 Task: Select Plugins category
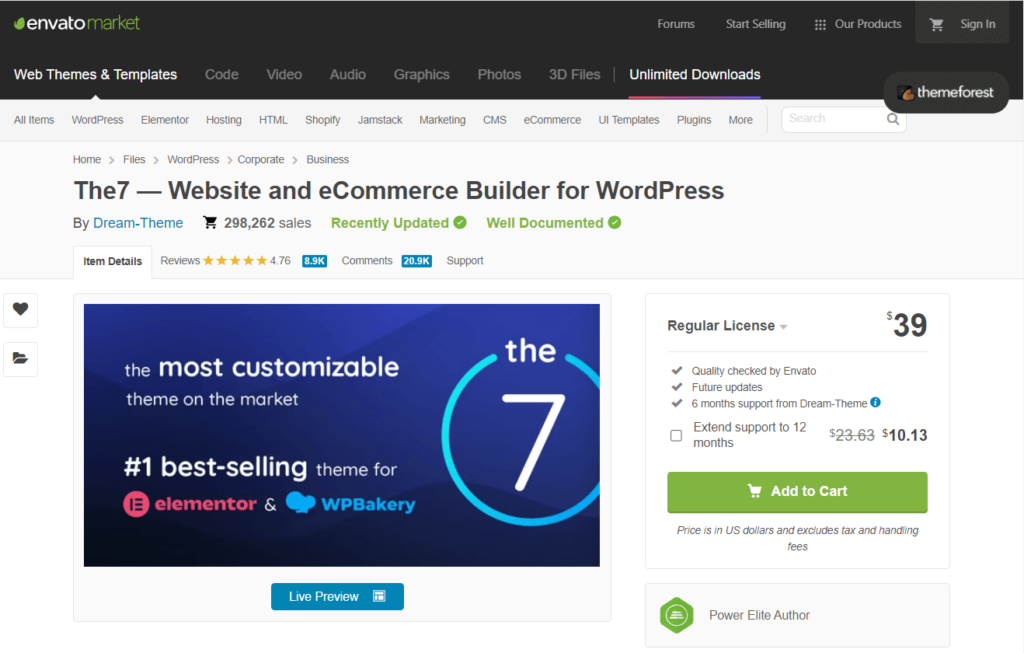tap(694, 120)
